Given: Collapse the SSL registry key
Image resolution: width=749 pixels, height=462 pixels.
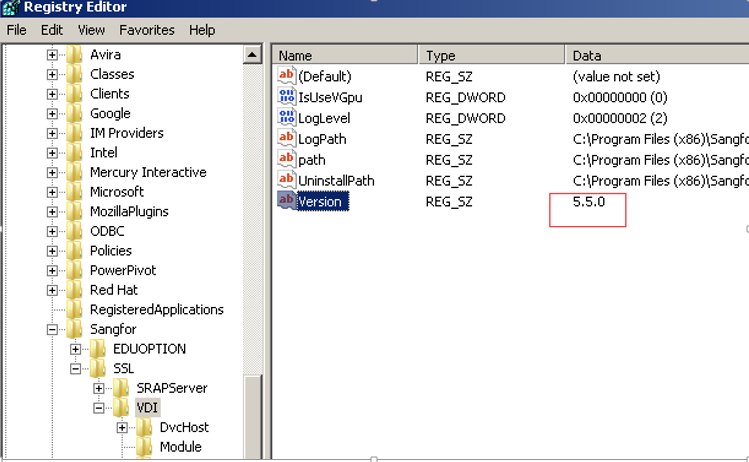Looking at the screenshot, I should (75, 369).
